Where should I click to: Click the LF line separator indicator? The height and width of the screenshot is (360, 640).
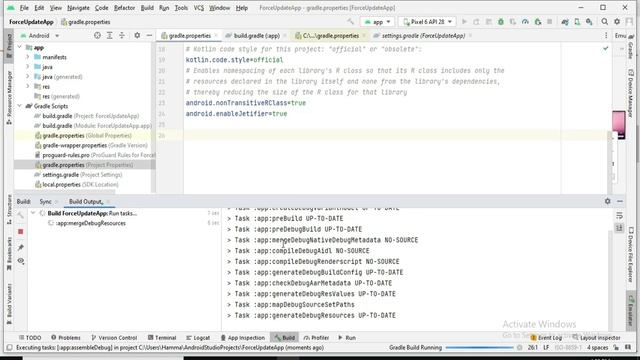click(546, 348)
